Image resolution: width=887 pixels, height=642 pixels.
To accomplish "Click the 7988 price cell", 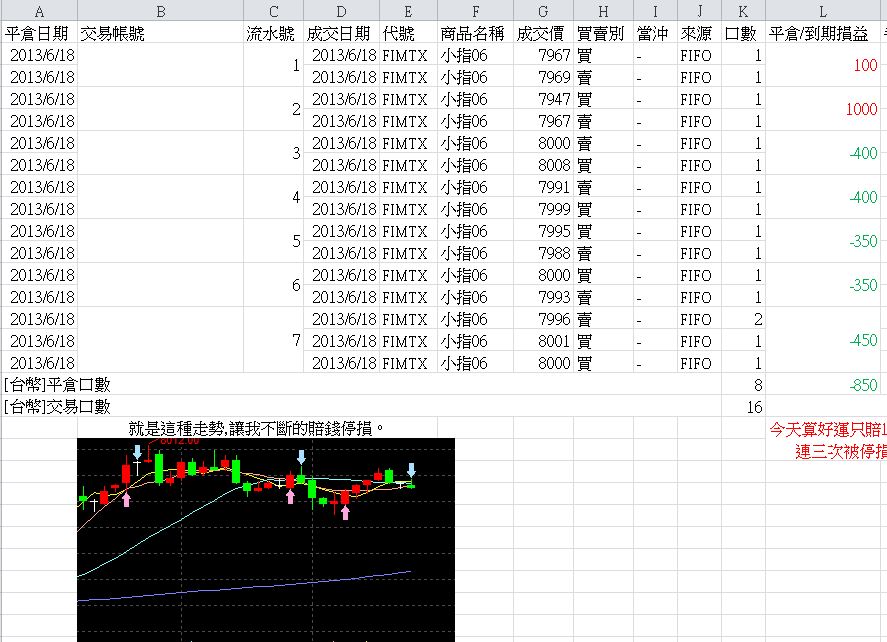I will [544, 253].
